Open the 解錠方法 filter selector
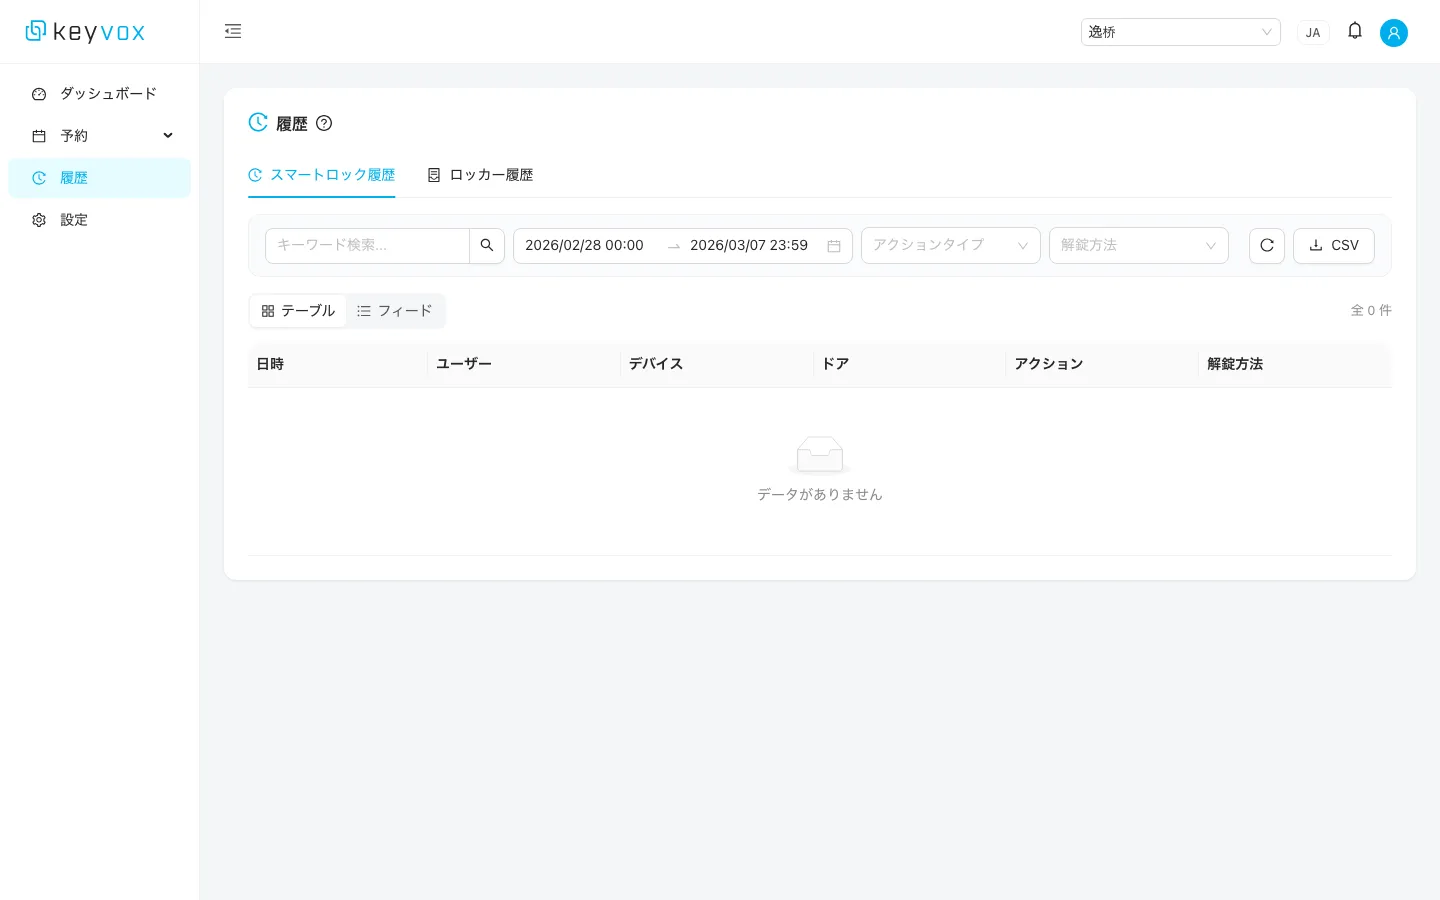The height and width of the screenshot is (900, 1440). coord(1138,245)
